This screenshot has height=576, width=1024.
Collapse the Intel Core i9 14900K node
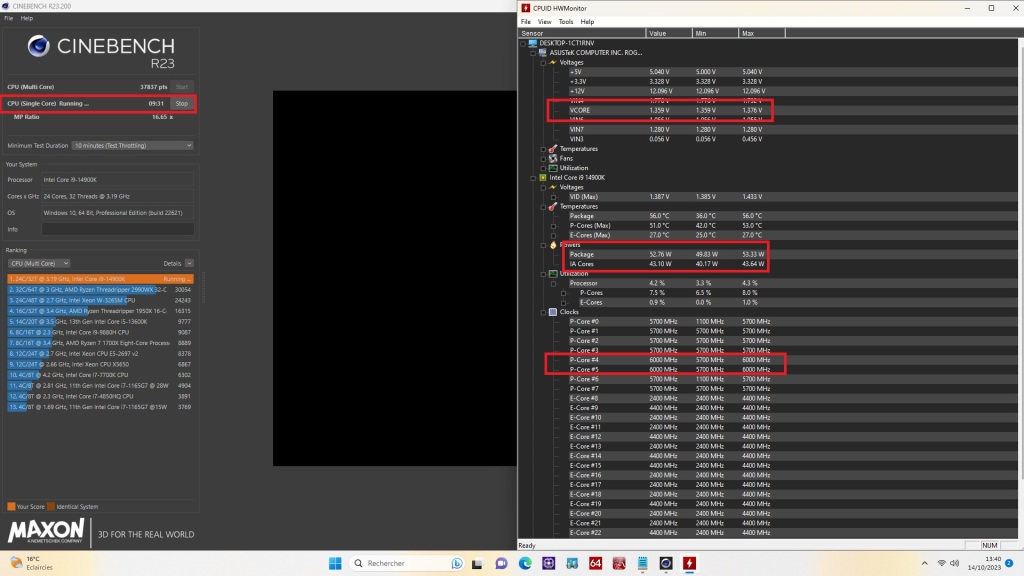coord(533,178)
